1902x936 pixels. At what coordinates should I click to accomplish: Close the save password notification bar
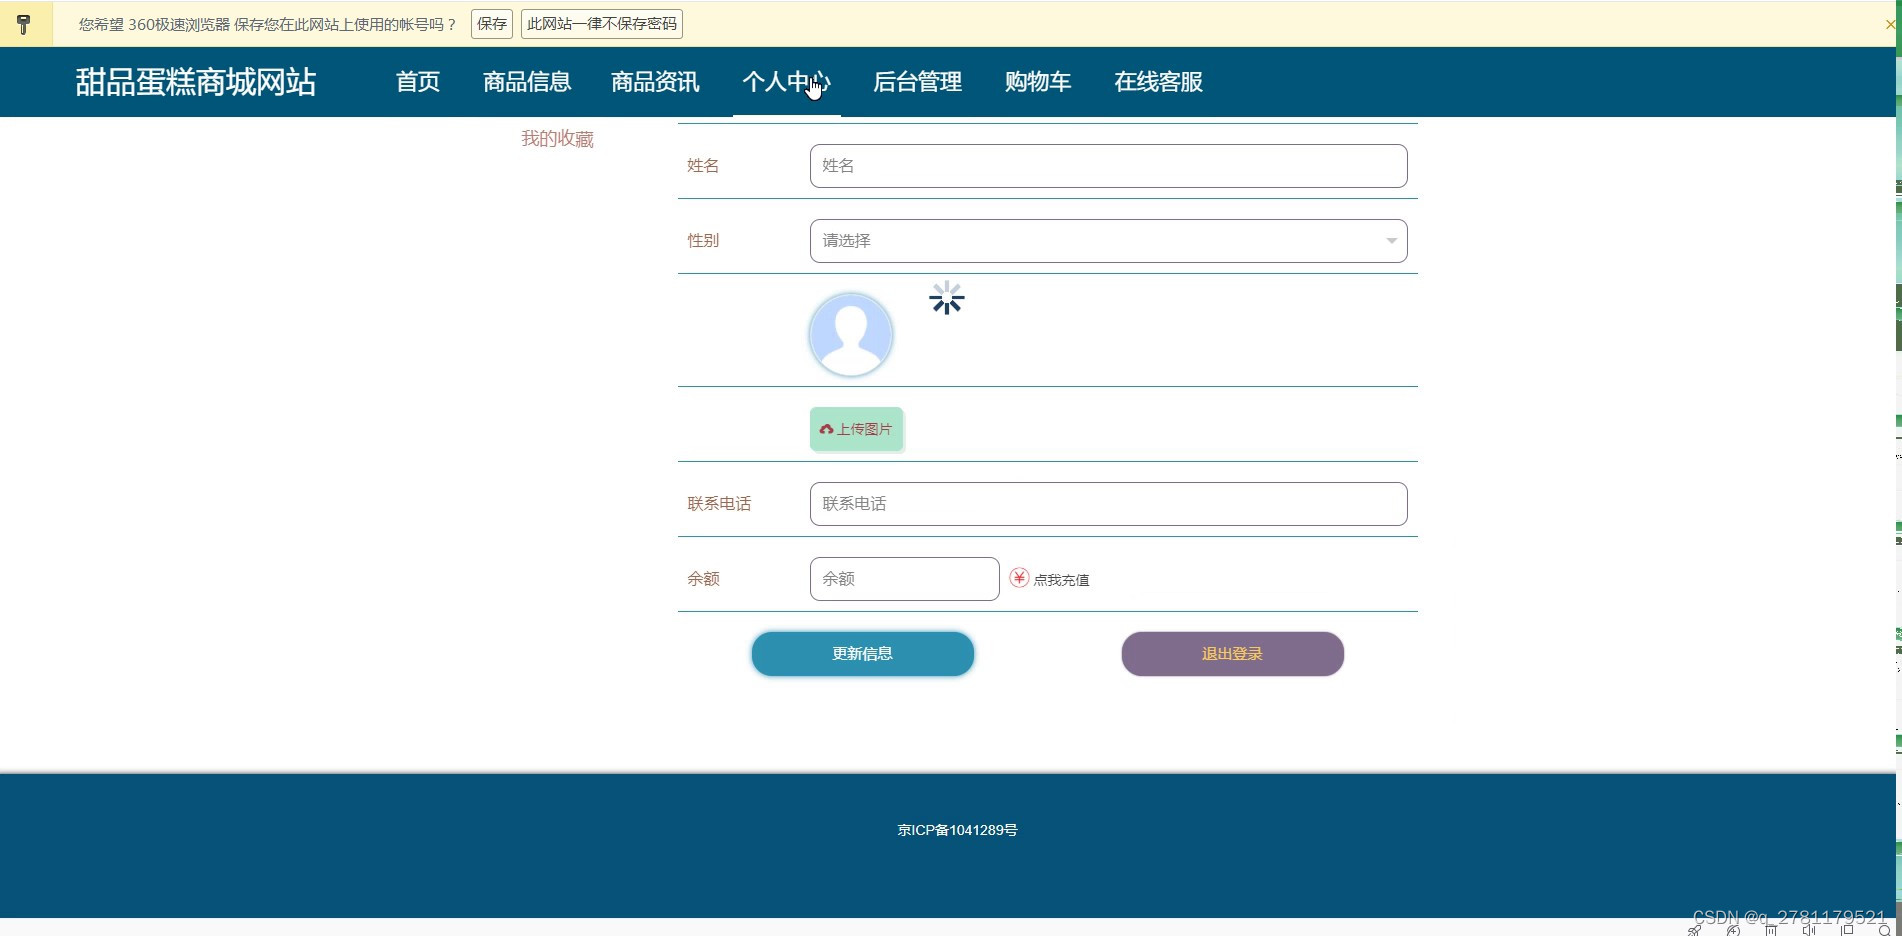1889,24
